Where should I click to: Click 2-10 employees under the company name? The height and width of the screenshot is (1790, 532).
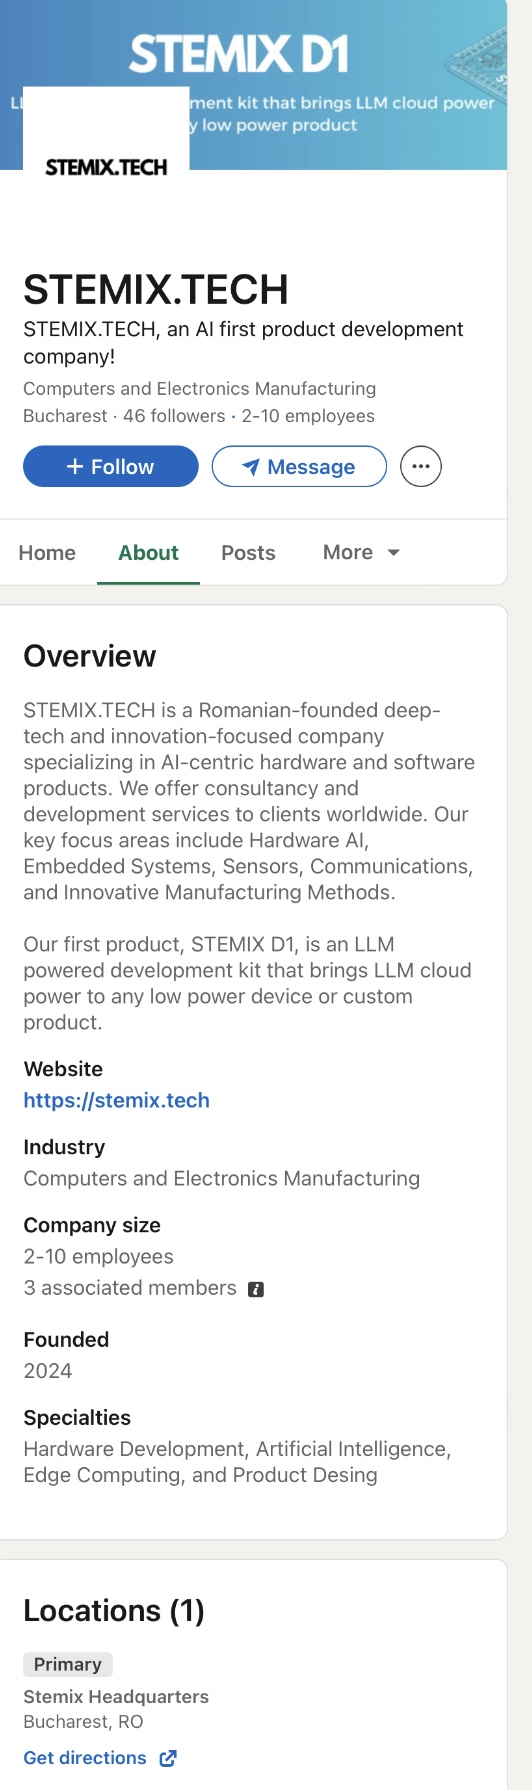[x=308, y=416]
